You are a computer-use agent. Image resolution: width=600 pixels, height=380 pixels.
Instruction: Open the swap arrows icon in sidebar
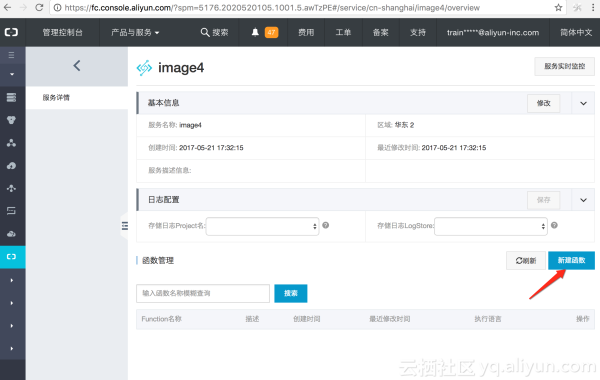click(x=11, y=210)
